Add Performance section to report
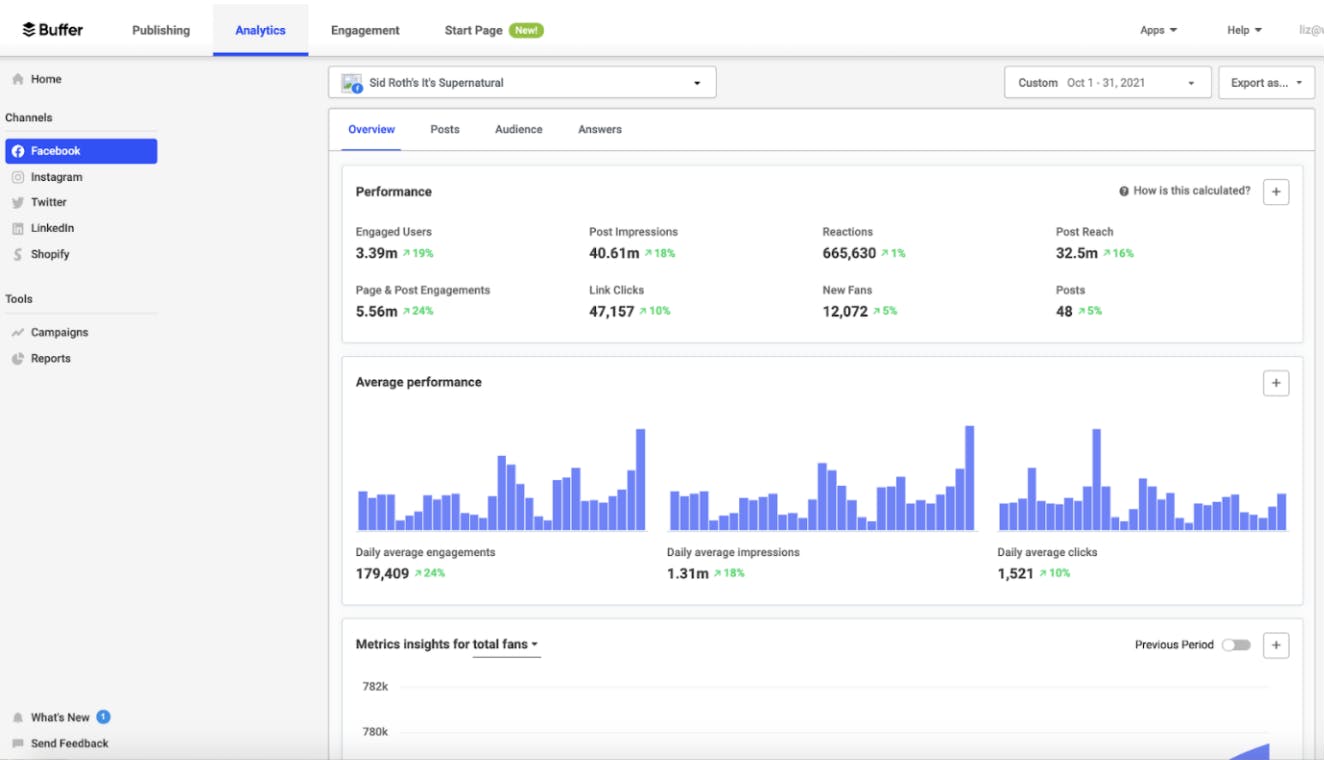Viewport: 1332px width, 760px height. click(1276, 192)
